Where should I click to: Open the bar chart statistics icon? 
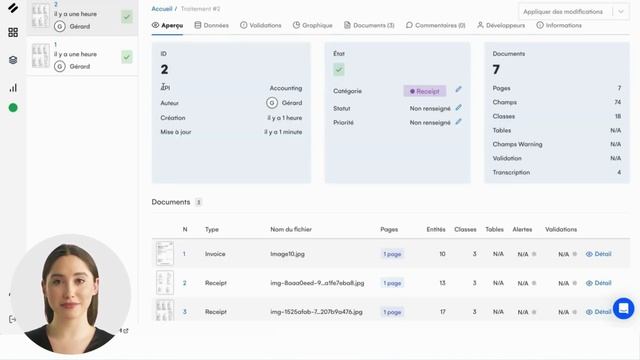[13, 88]
